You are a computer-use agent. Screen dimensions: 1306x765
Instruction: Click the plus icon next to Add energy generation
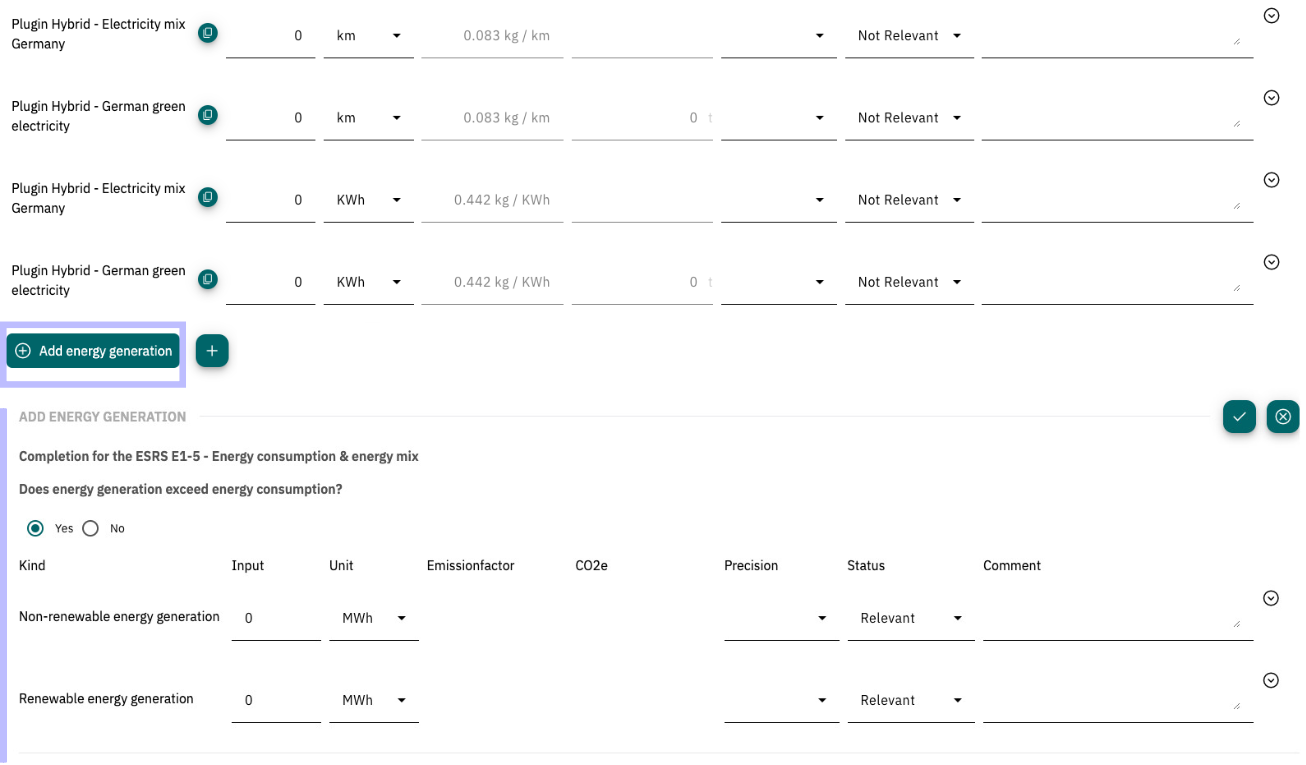[x=212, y=351]
